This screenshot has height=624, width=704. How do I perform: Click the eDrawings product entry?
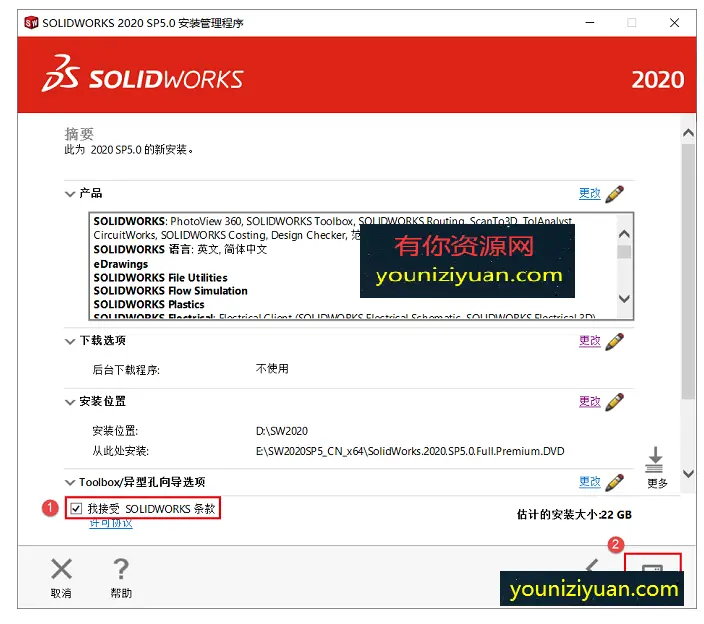tap(121, 264)
